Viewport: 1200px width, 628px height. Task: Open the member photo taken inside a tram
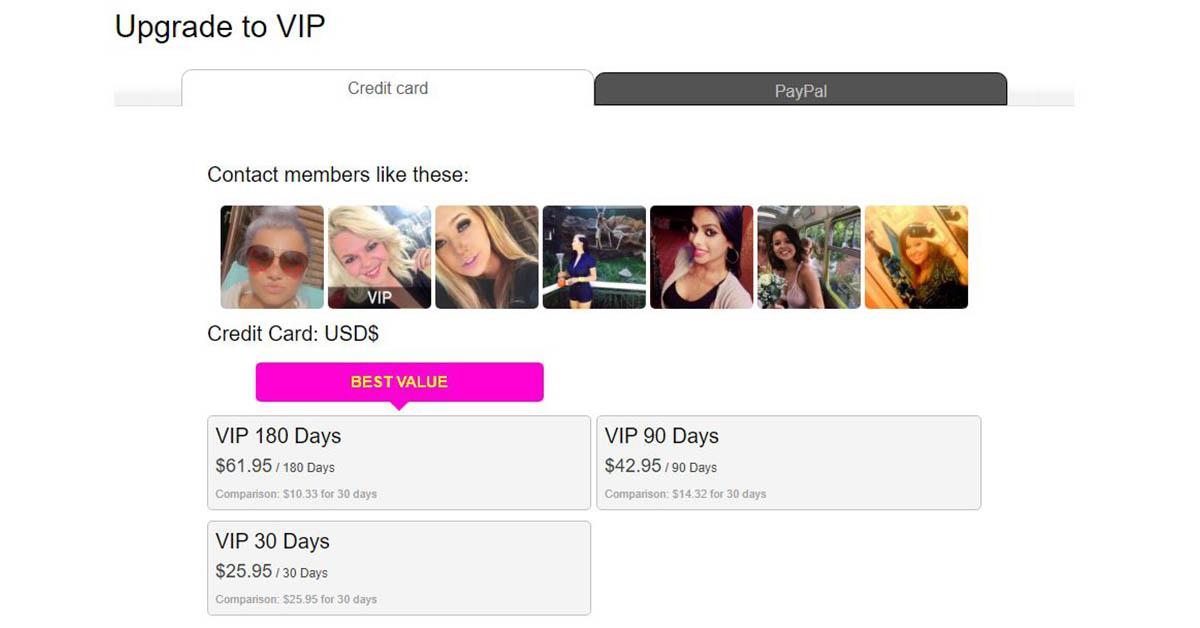pyautogui.click(x=809, y=257)
